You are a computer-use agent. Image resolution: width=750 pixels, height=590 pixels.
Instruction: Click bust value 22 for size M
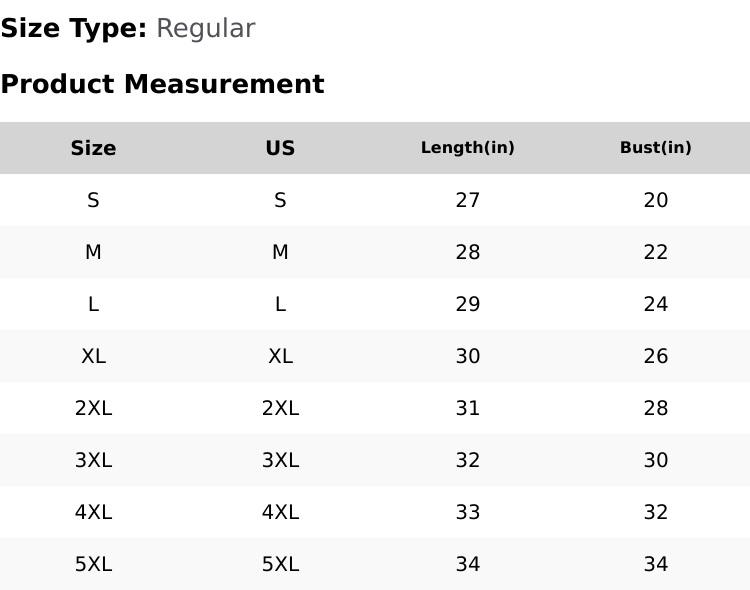point(655,252)
